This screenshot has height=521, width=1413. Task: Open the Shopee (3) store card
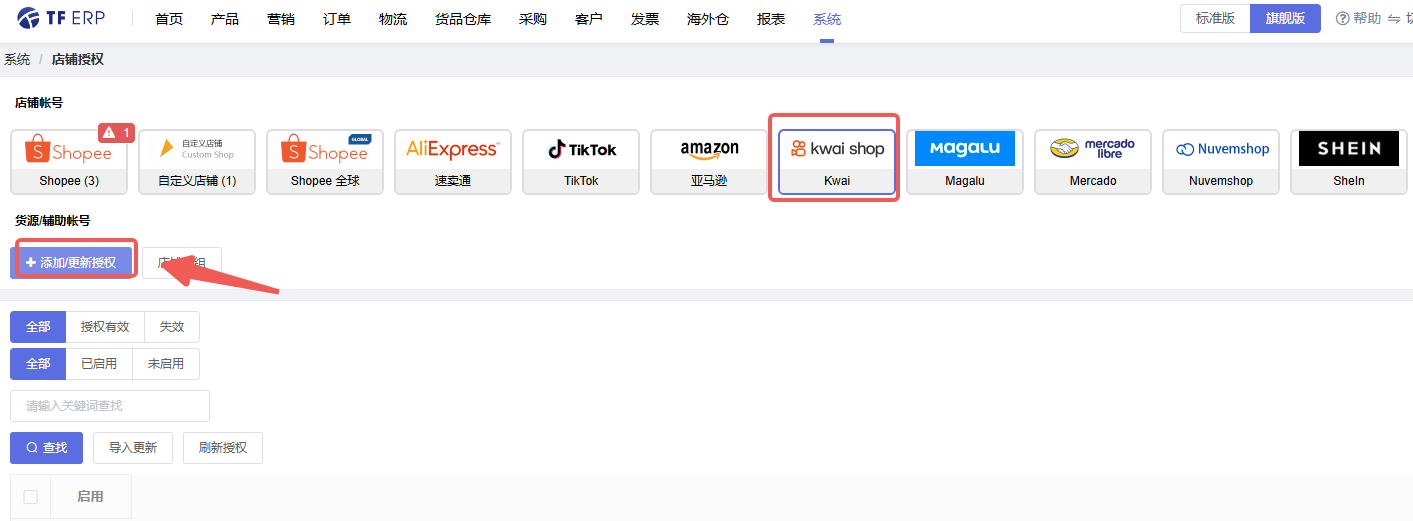(x=69, y=162)
